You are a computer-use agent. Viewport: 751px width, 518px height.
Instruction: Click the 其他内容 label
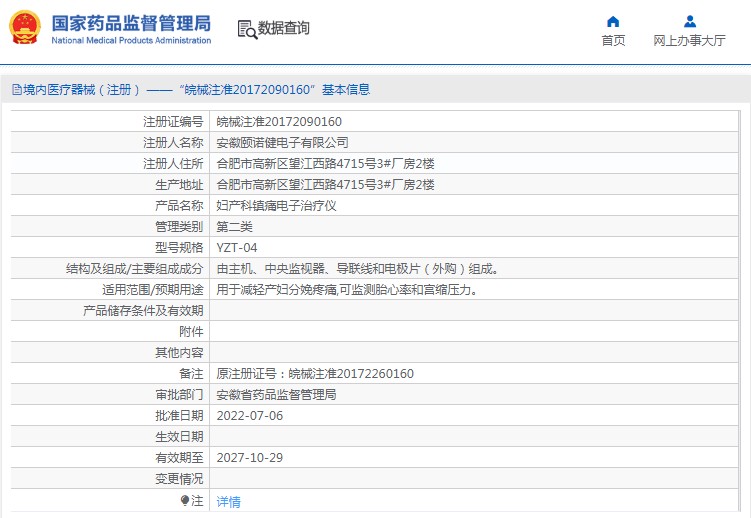pos(179,353)
